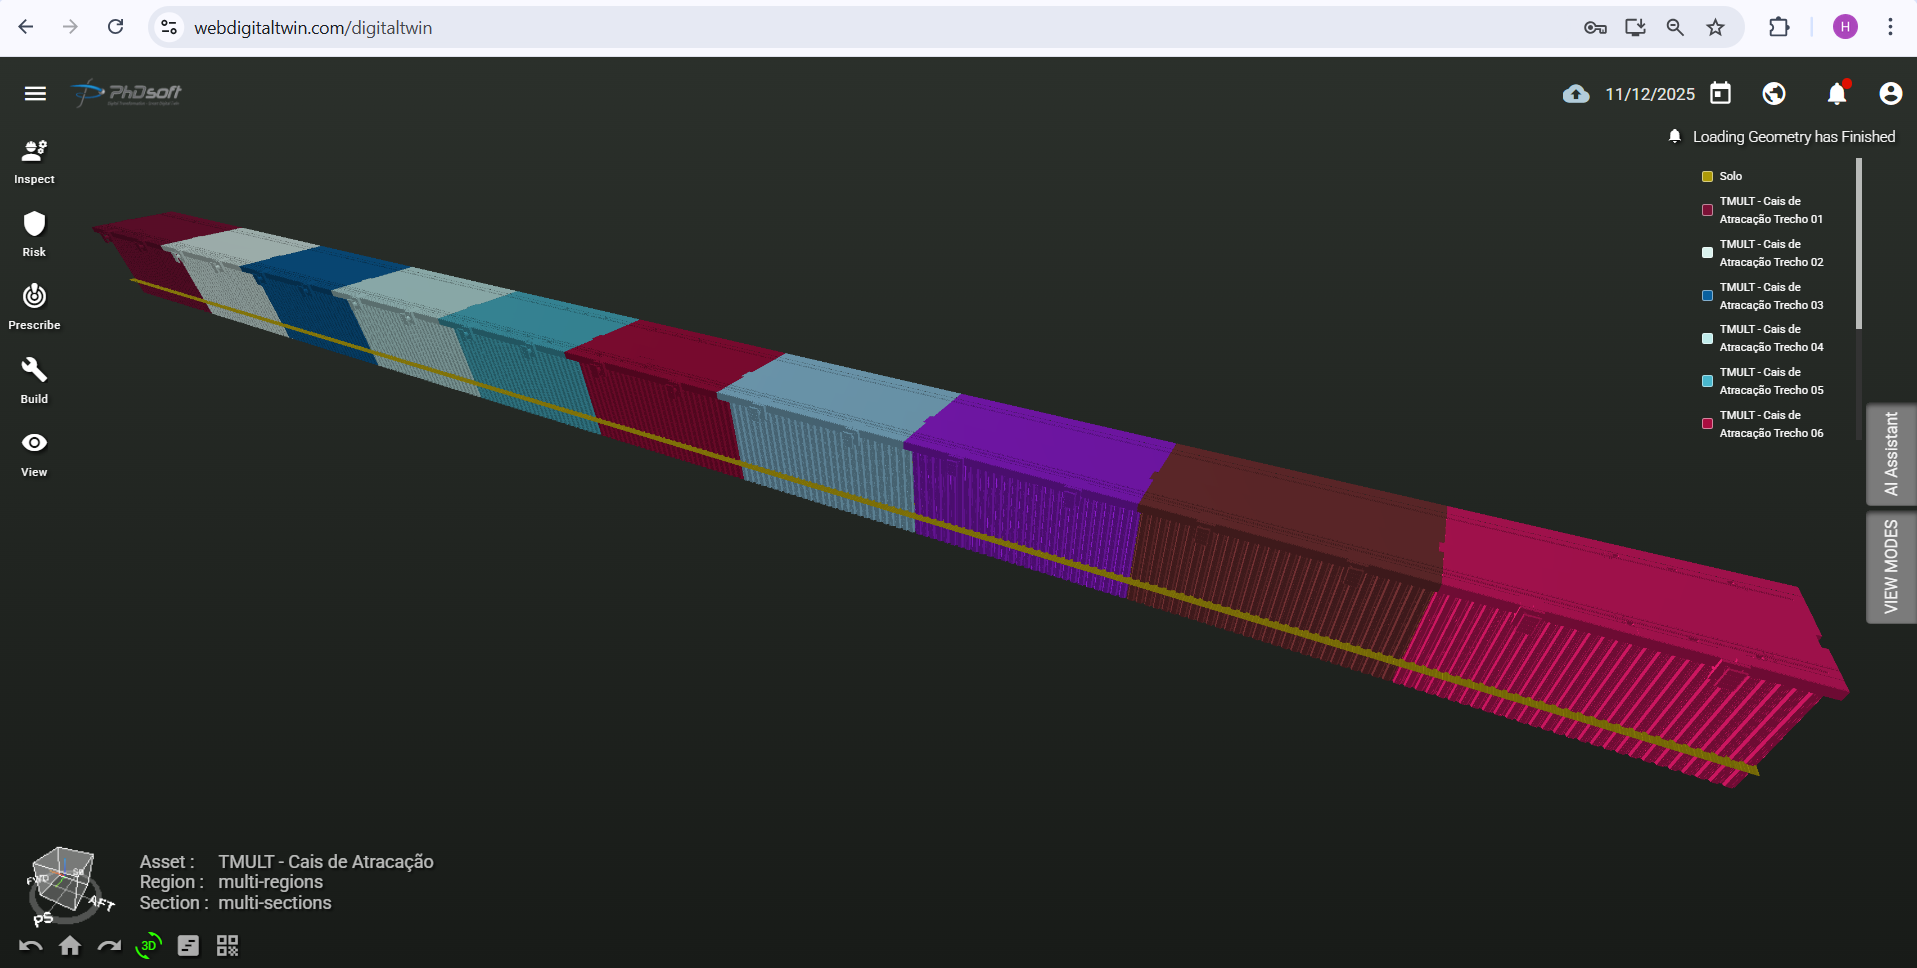Open the Risk shield tool

[34, 235]
